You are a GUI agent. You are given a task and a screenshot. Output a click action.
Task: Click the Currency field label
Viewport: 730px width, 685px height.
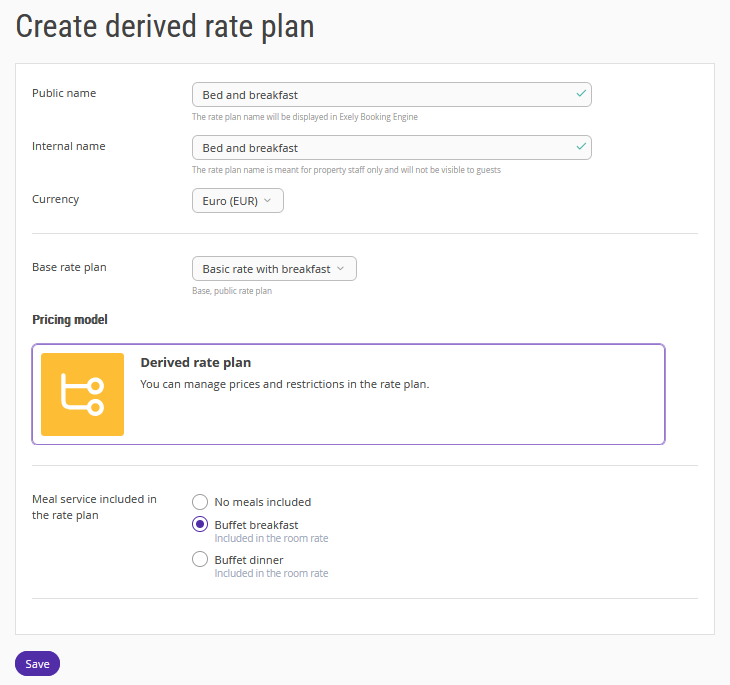pyautogui.click(x=56, y=199)
